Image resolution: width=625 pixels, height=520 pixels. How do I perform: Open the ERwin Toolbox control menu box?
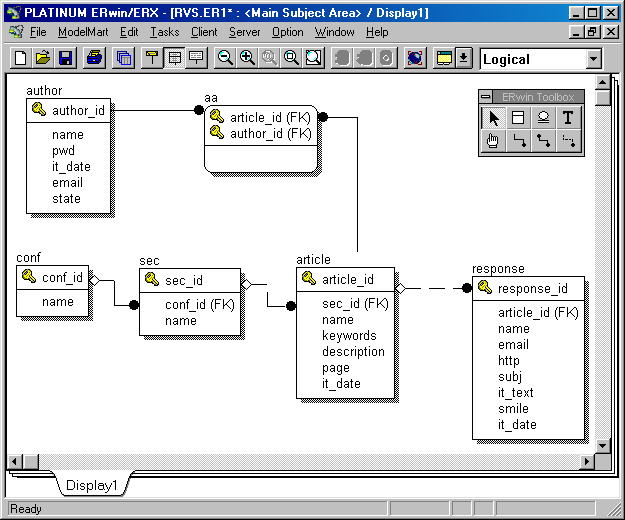click(486, 97)
